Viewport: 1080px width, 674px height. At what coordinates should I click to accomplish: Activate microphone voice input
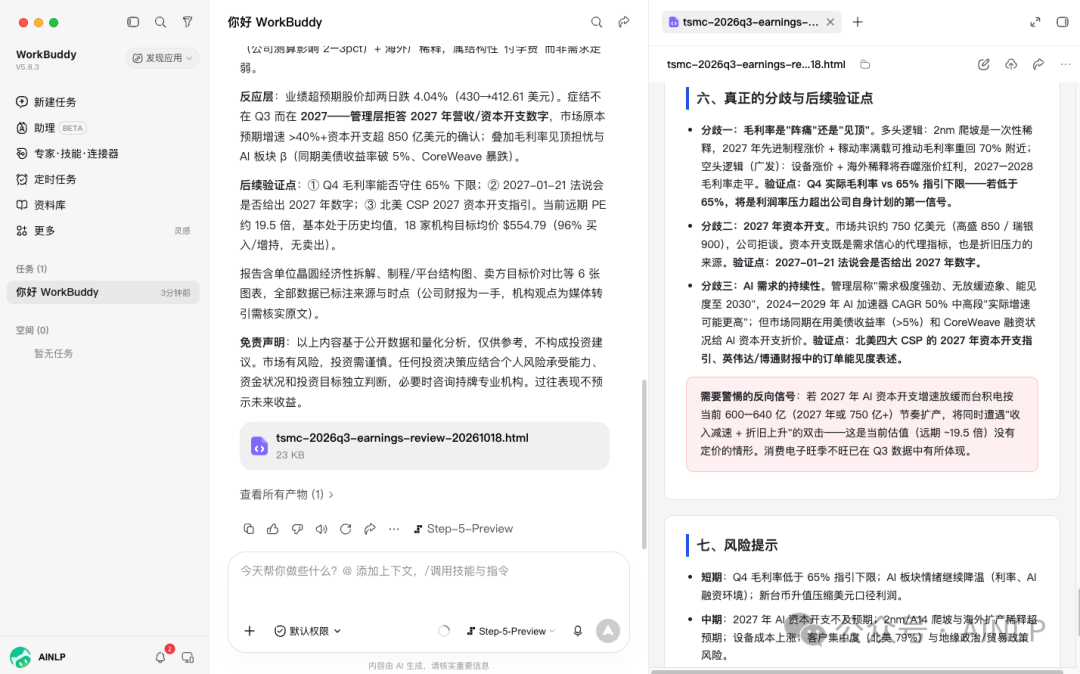578,631
